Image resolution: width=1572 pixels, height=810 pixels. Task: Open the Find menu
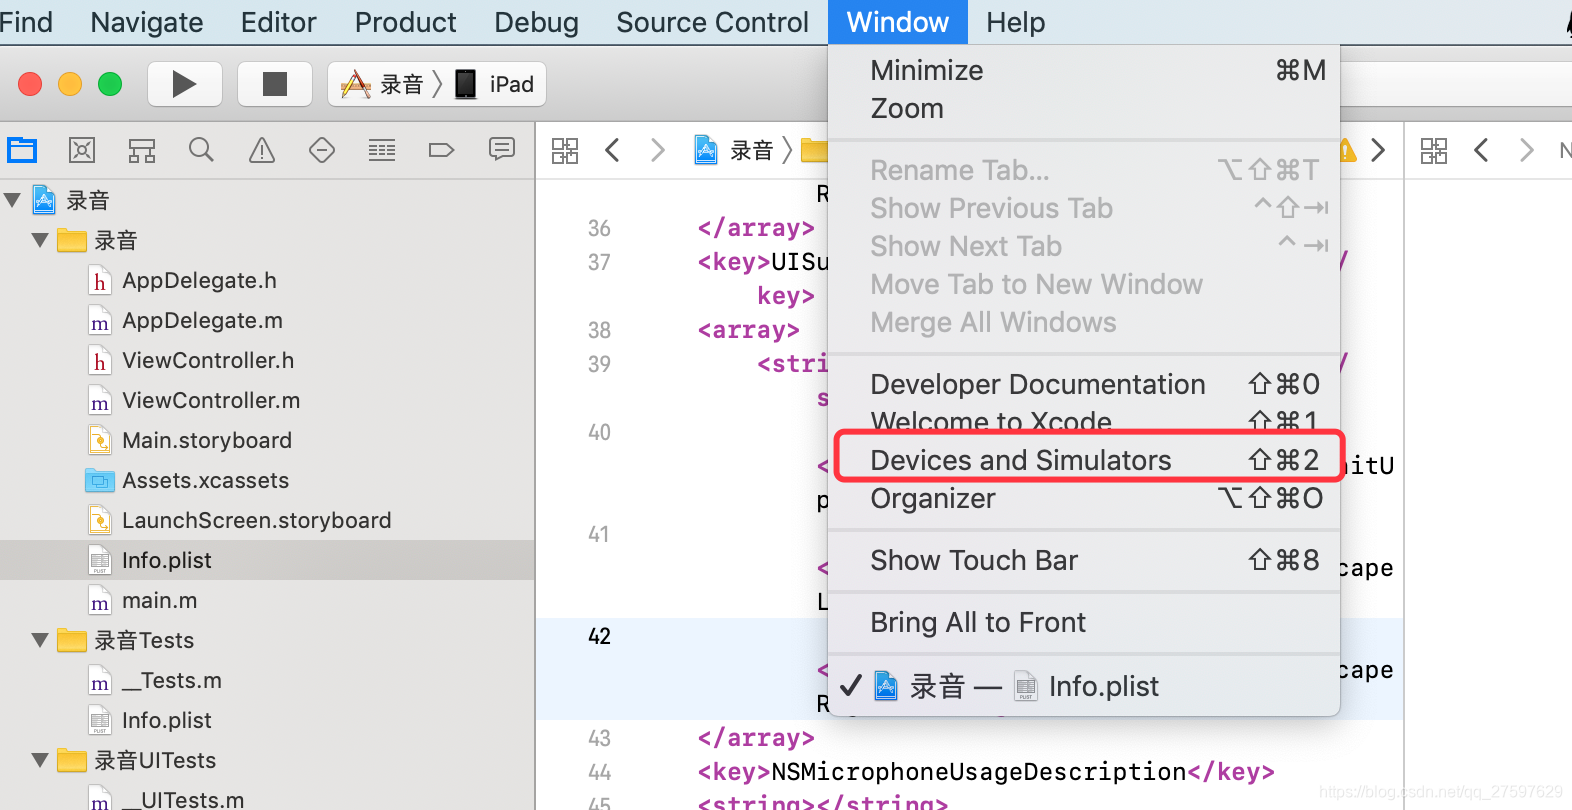coord(26,22)
